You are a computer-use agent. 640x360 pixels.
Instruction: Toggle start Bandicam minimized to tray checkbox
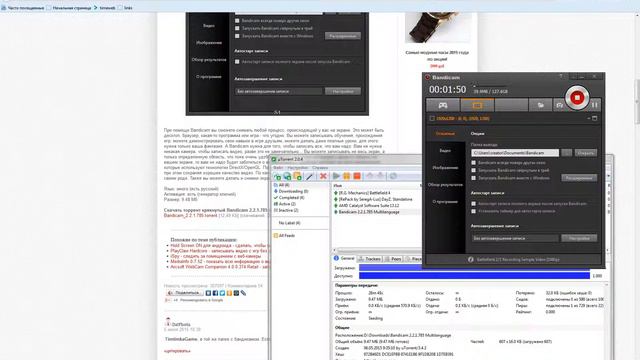tap(473, 170)
